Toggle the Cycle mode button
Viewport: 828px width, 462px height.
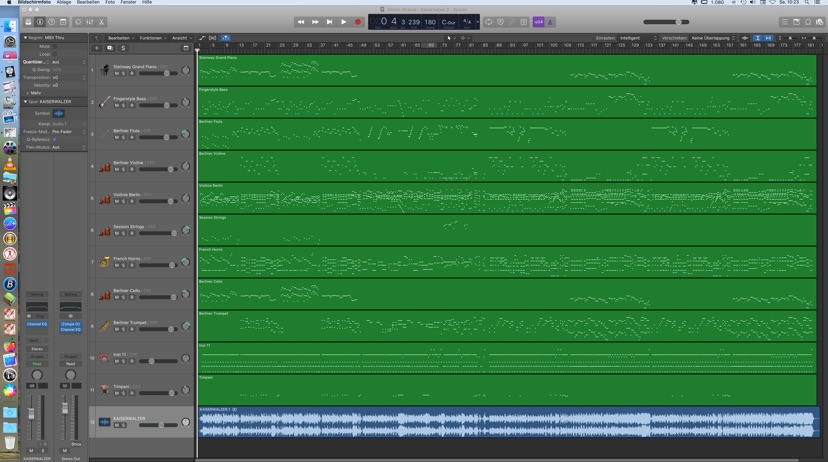pyautogui.click(x=489, y=22)
